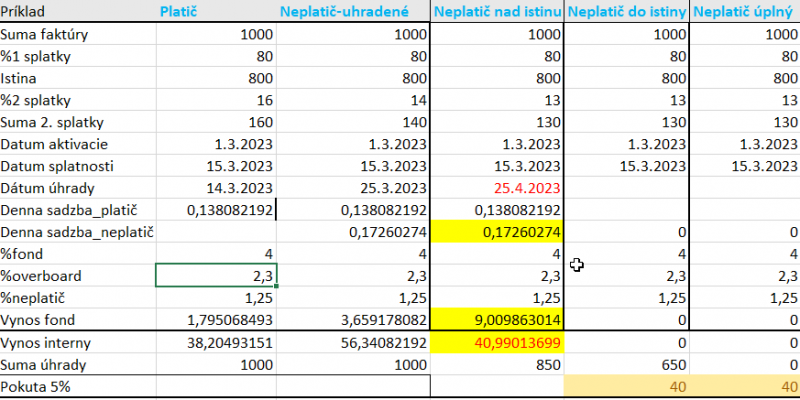Select the Suma 2. splatky cell with 160
Image resolution: width=800 pixels, height=400 pixels.
[x=215, y=121]
